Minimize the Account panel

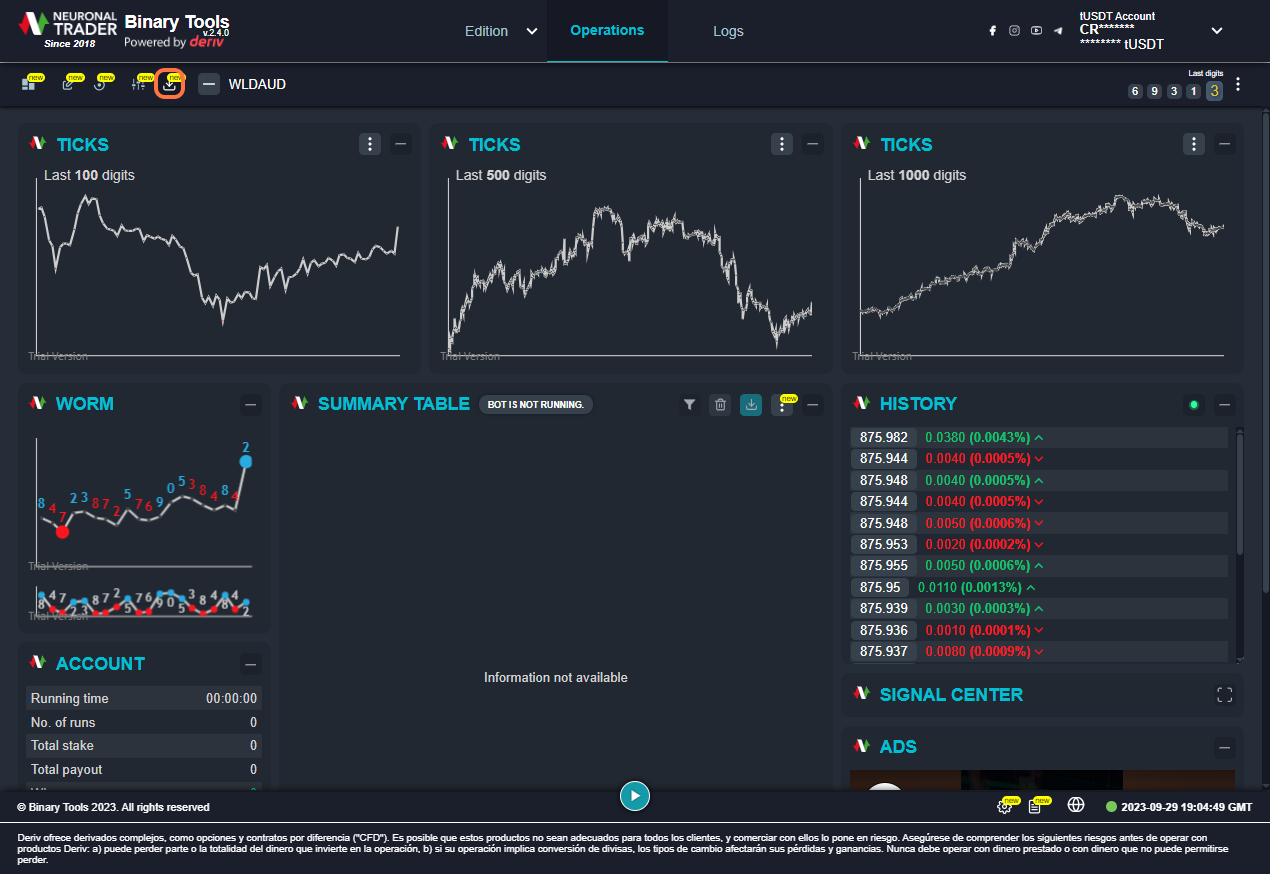251,665
